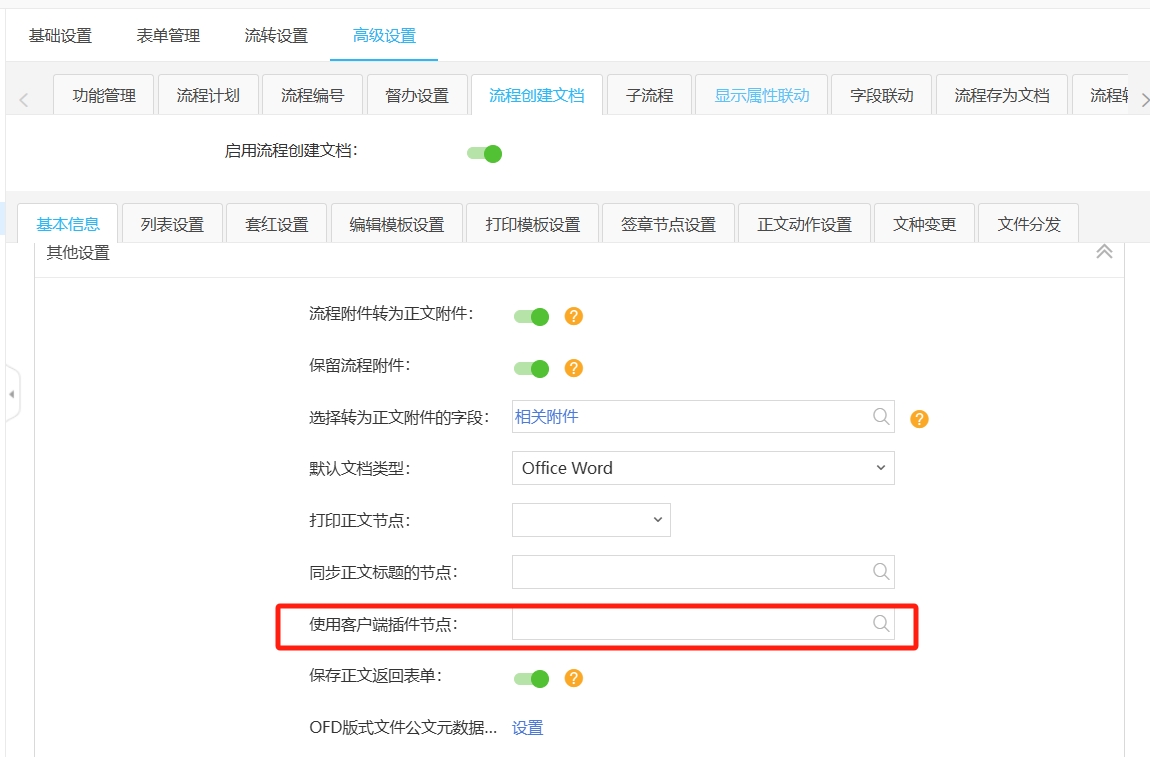Click search icon in 使用客户端插件节点 field
The width and height of the screenshot is (1150, 757).
(881, 624)
